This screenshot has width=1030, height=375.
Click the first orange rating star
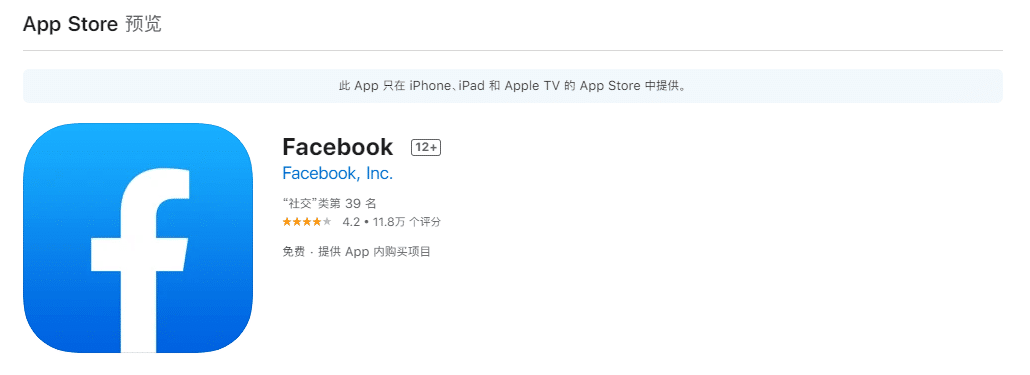pos(287,222)
